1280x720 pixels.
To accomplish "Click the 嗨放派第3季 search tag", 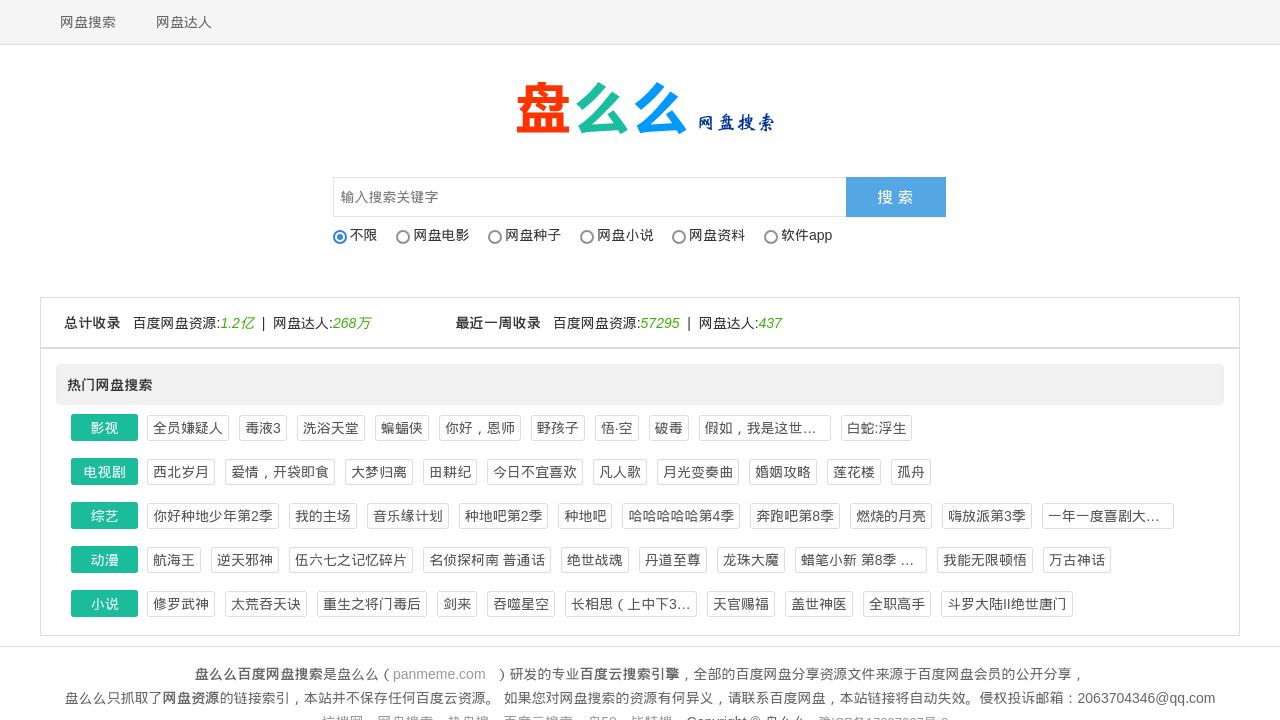I will [x=987, y=516].
